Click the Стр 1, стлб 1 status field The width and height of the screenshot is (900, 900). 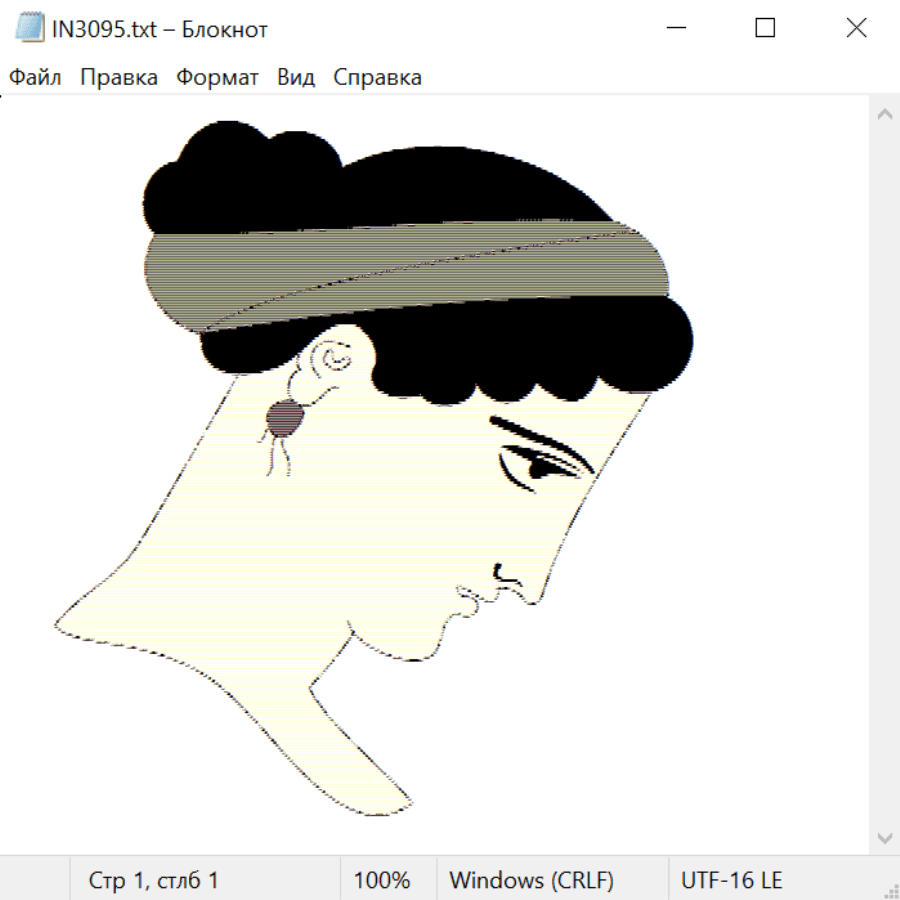(x=154, y=880)
